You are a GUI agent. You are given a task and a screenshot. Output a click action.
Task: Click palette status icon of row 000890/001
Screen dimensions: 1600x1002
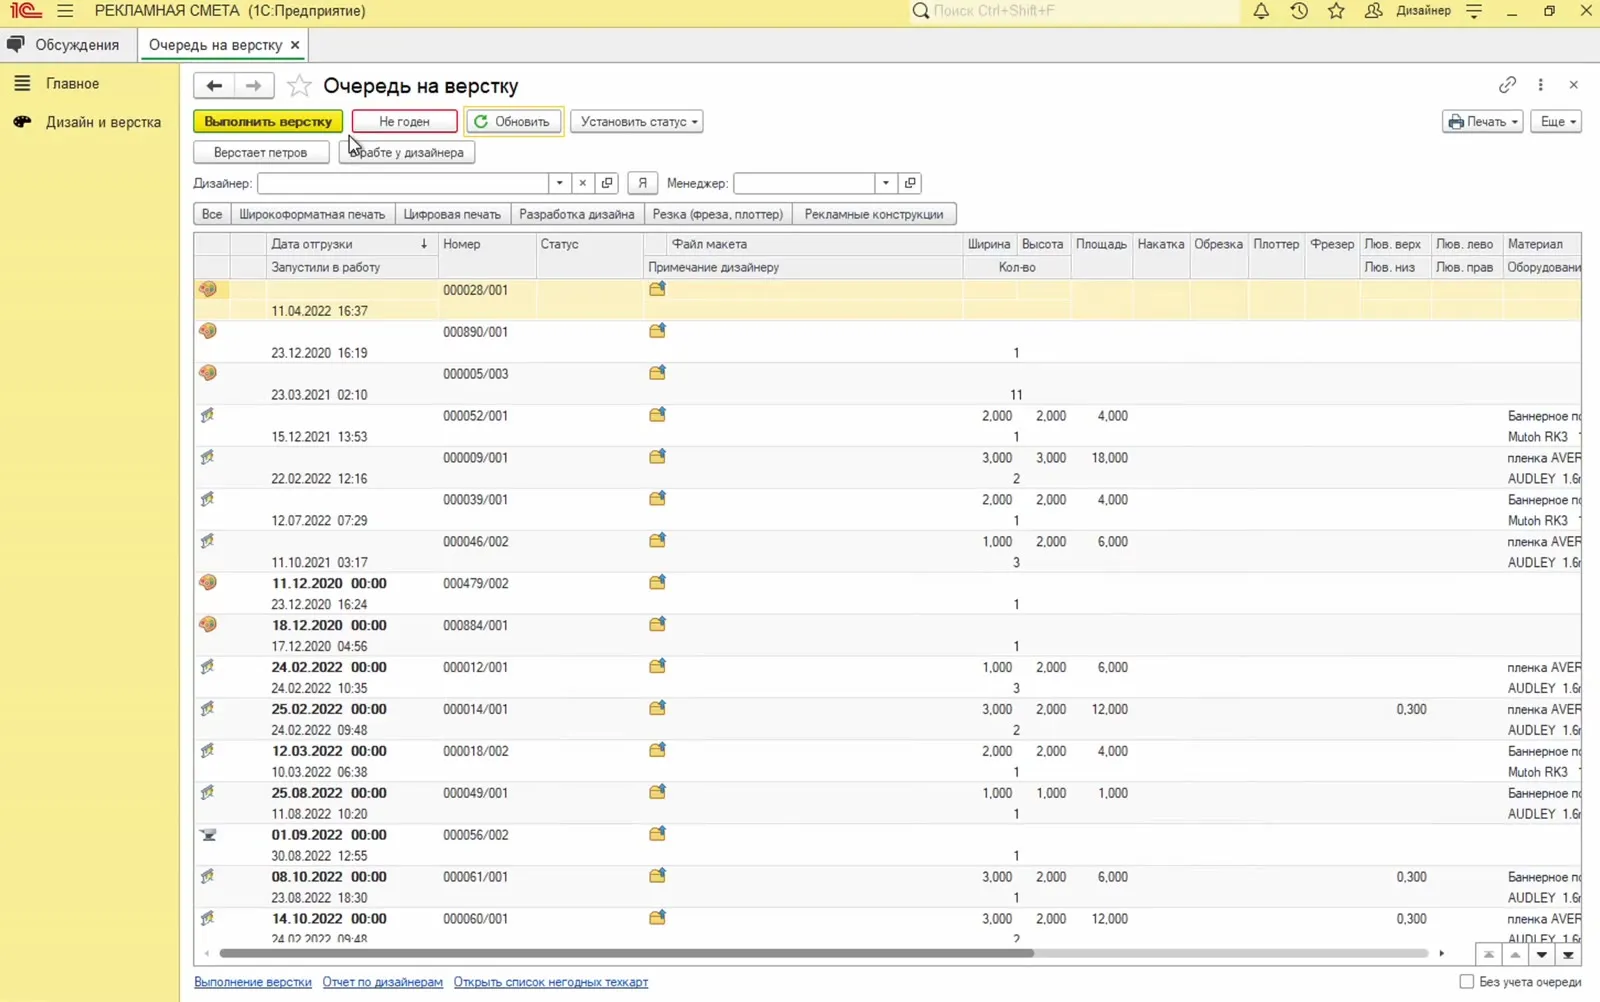tap(208, 331)
